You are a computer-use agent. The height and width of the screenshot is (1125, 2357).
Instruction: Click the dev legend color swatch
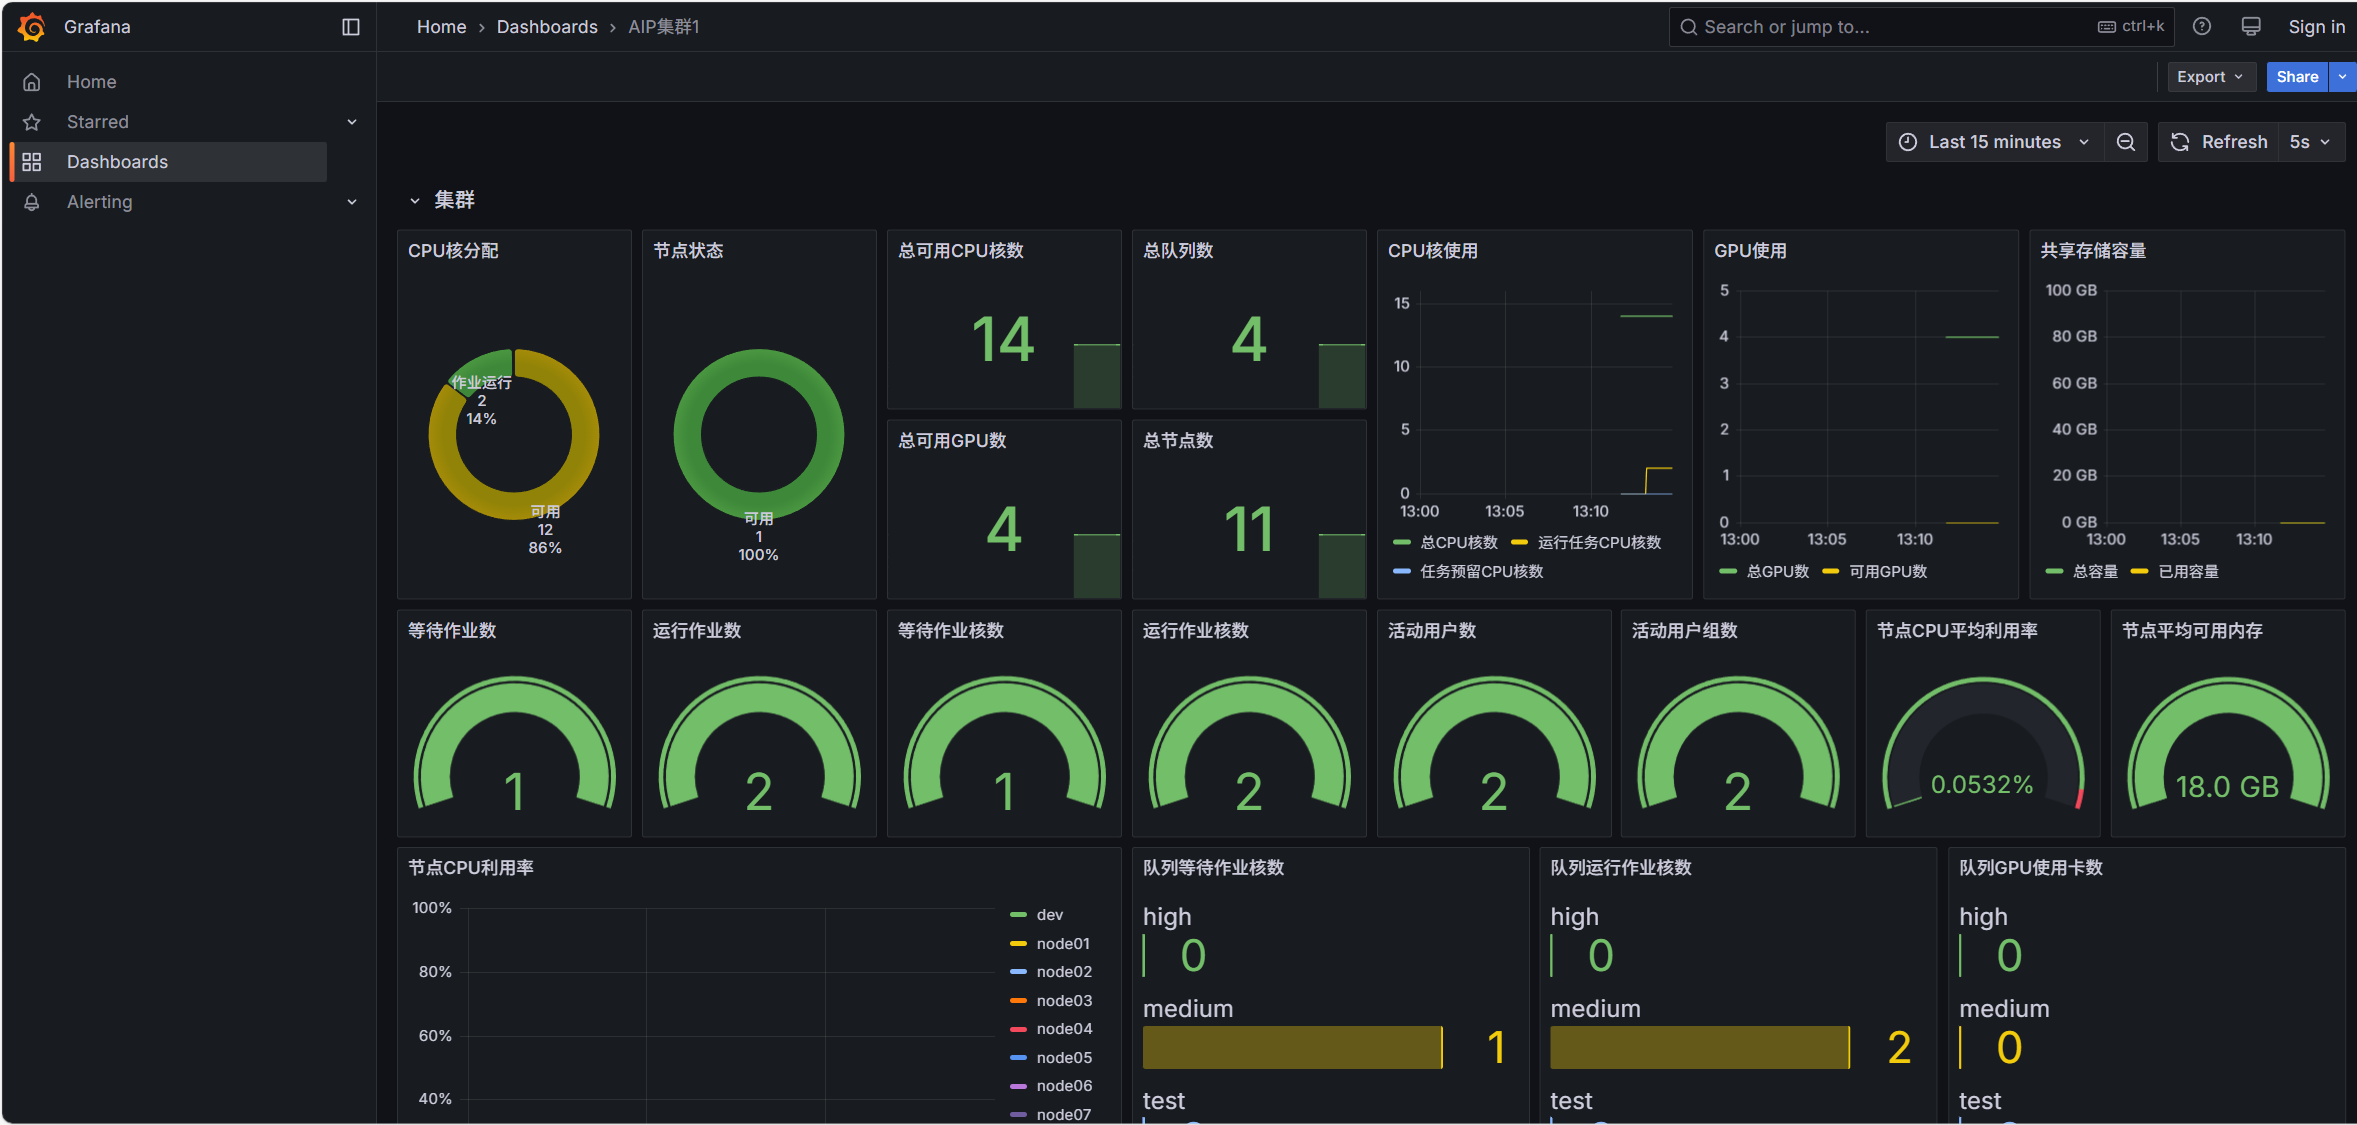tap(1018, 915)
